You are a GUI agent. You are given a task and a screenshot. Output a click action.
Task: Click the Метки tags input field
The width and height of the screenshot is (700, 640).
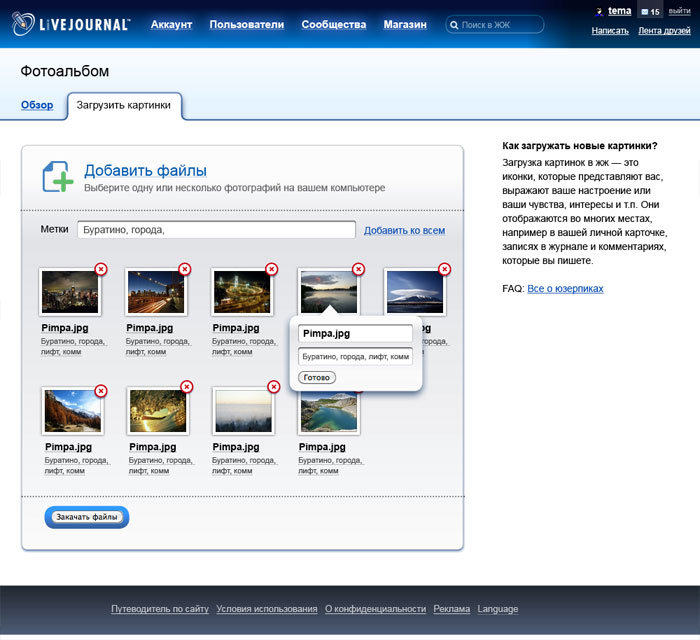coord(216,230)
